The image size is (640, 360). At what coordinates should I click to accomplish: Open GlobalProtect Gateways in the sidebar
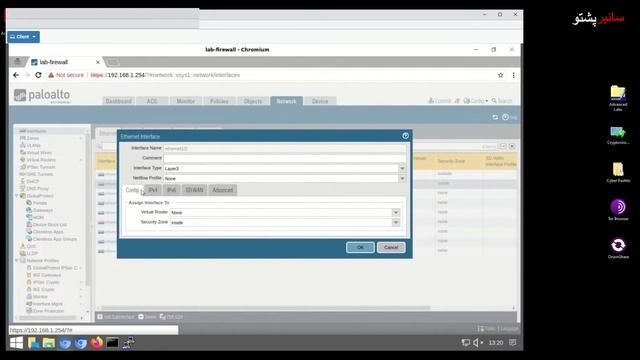(42, 210)
